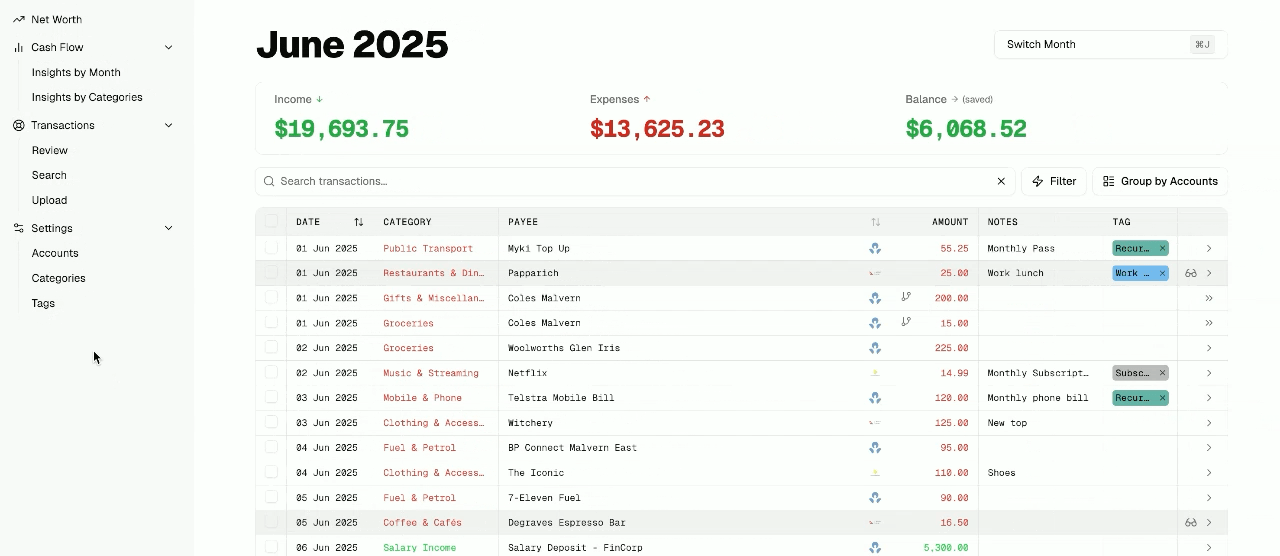The width and height of the screenshot is (1280, 556).
Task: Go to the Categories settings page
Action: (x=58, y=278)
